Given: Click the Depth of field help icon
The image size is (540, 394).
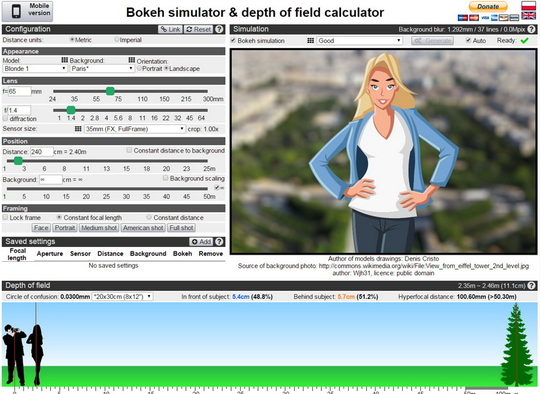Looking at the screenshot, I should (x=532, y=286).
